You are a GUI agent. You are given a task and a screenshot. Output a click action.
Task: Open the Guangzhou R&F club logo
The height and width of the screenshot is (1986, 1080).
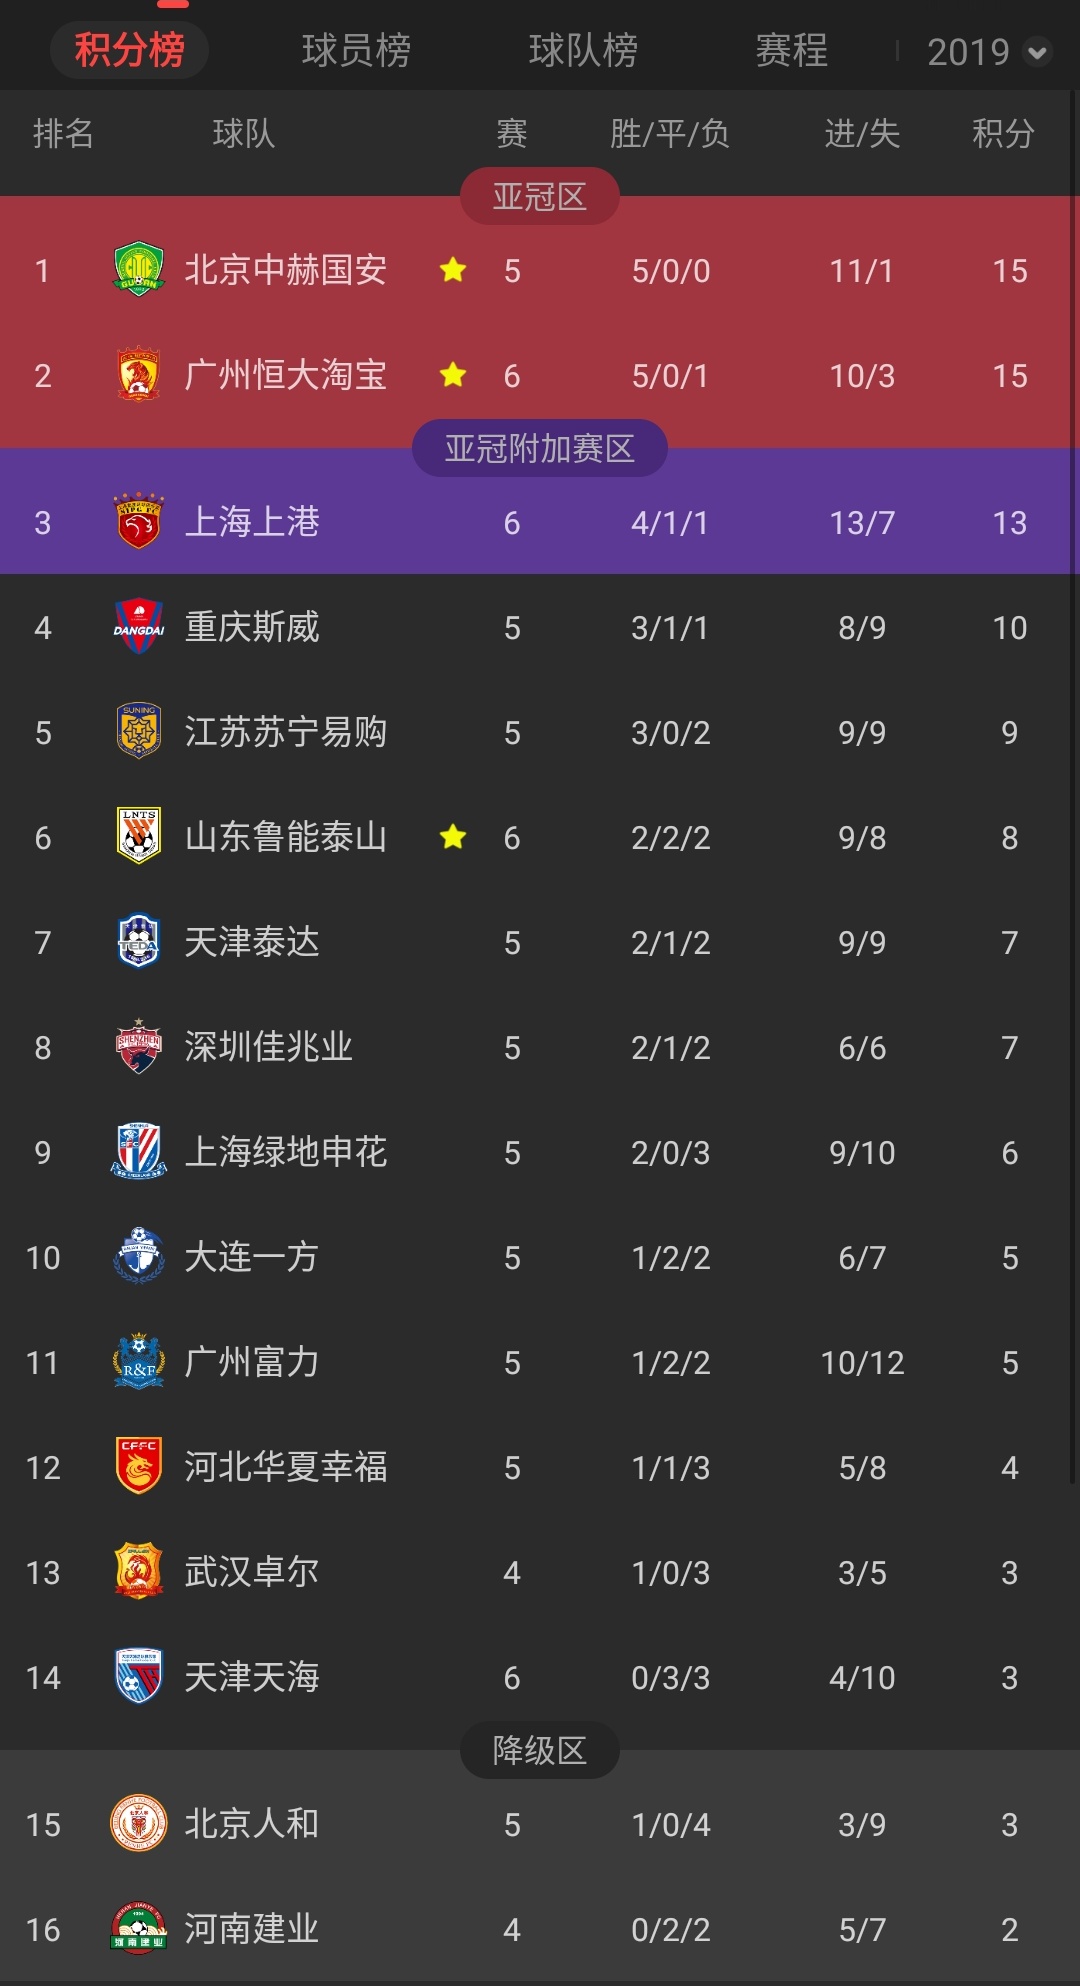[138, 1362]
